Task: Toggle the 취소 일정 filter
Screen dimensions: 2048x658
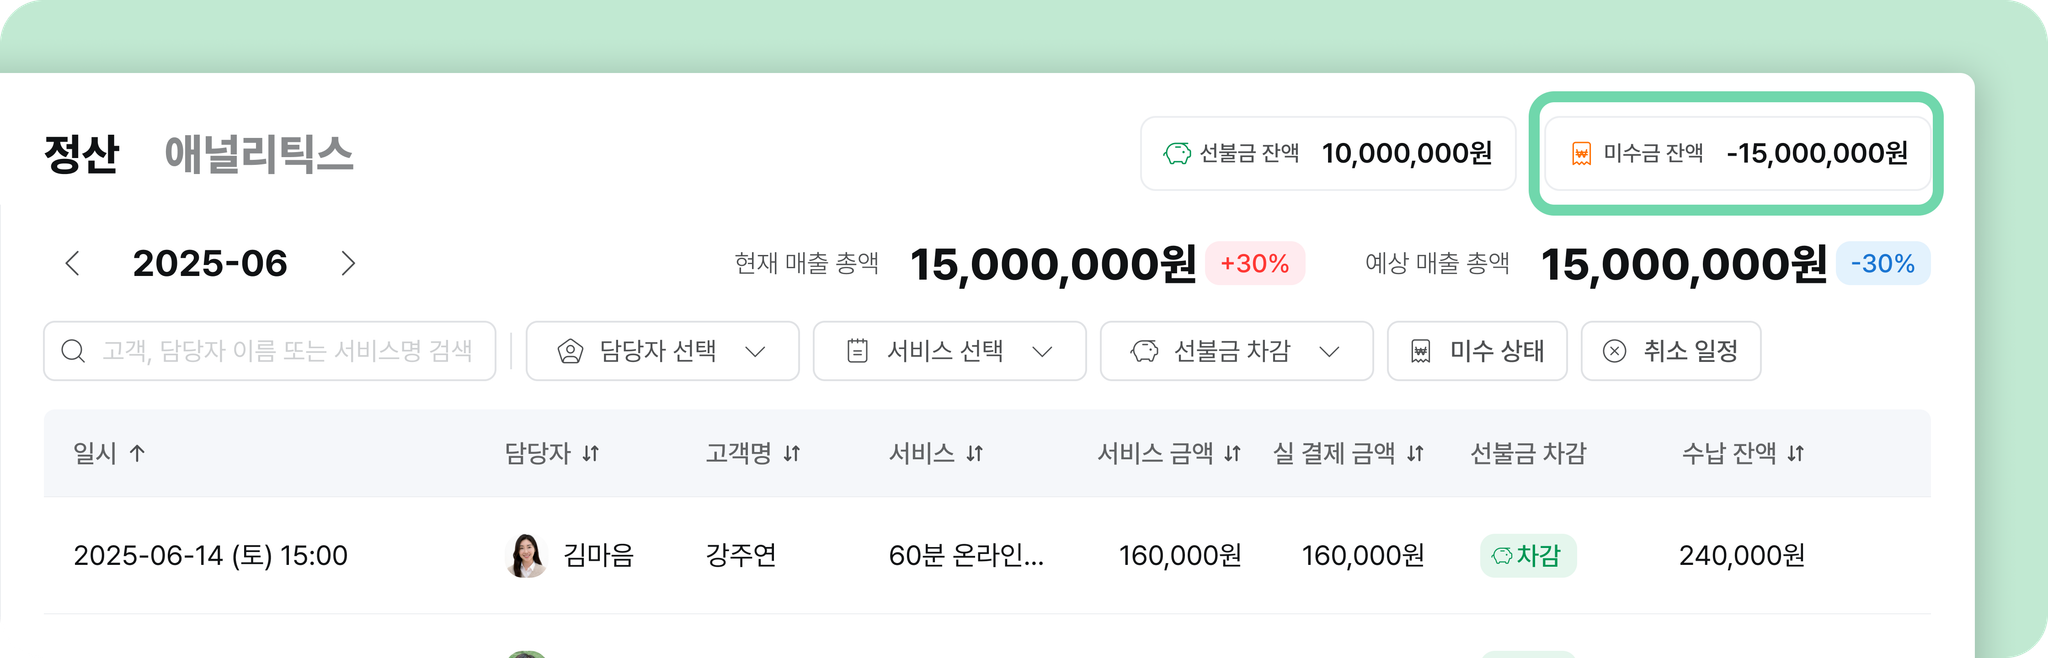Action: click(1671, 351)
